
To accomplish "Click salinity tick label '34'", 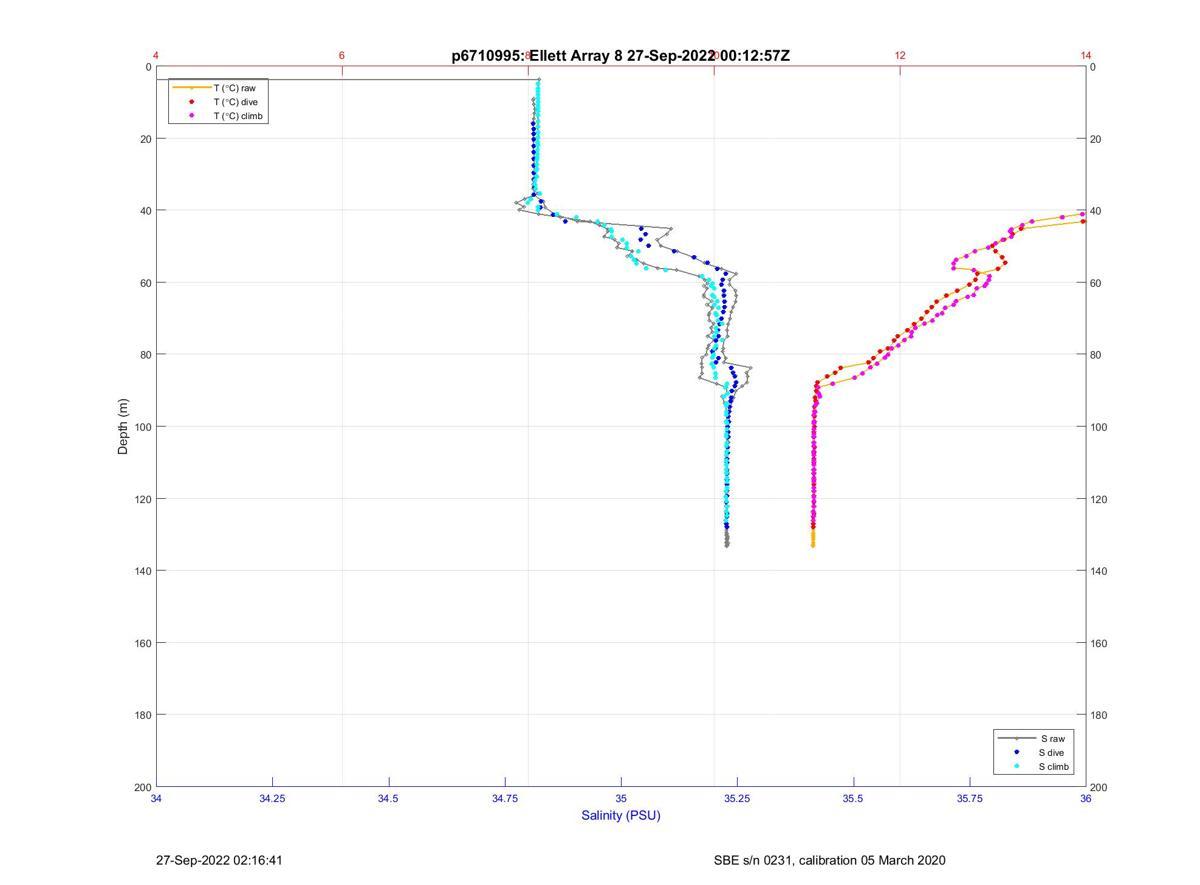I will 156,798.
